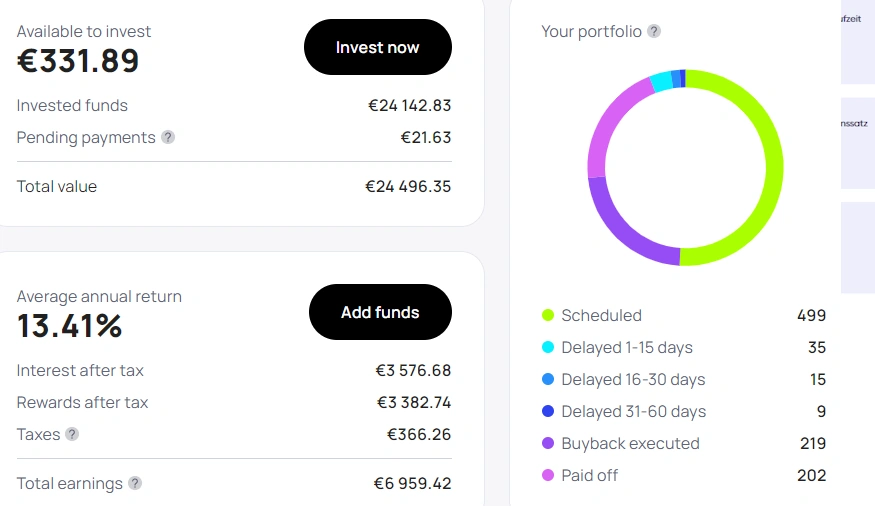Click the Total value amount €24 496.35
Screen dimensions: 875x506
tap(408, 187)
